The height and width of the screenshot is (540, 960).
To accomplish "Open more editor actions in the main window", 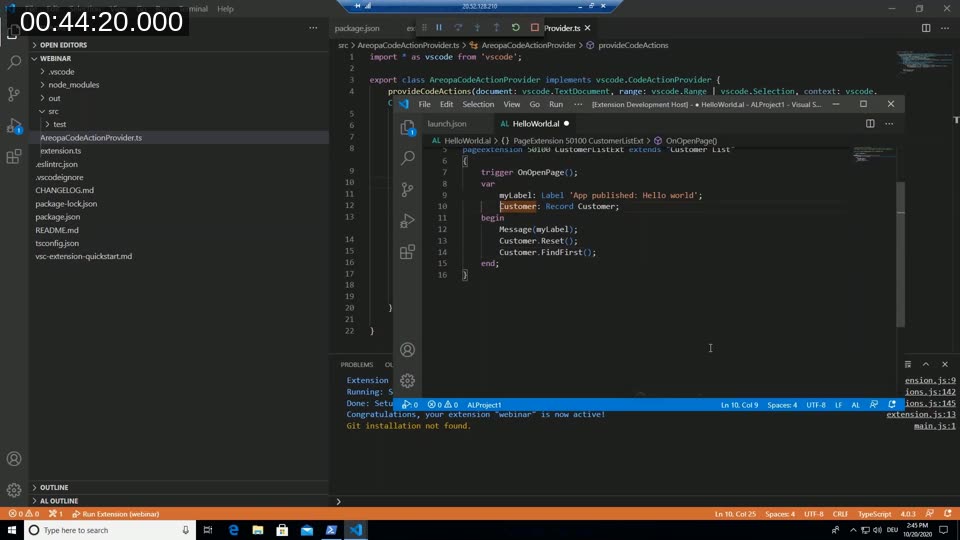I will click(x=945, y=28).
